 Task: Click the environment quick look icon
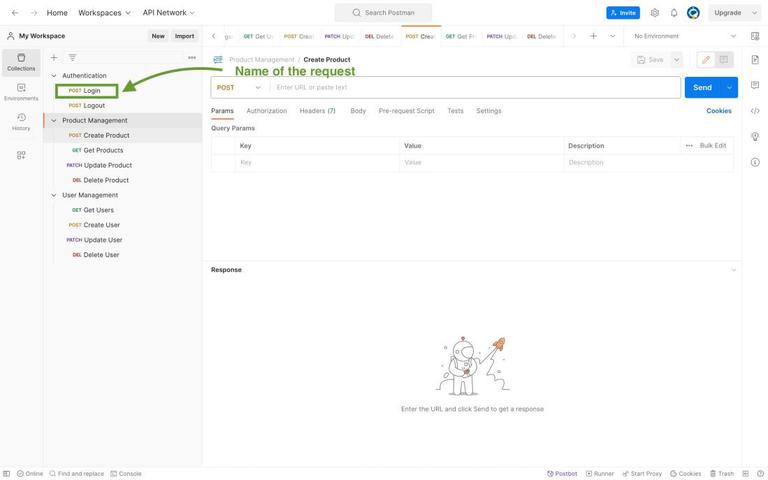click(x=755, y=36)
